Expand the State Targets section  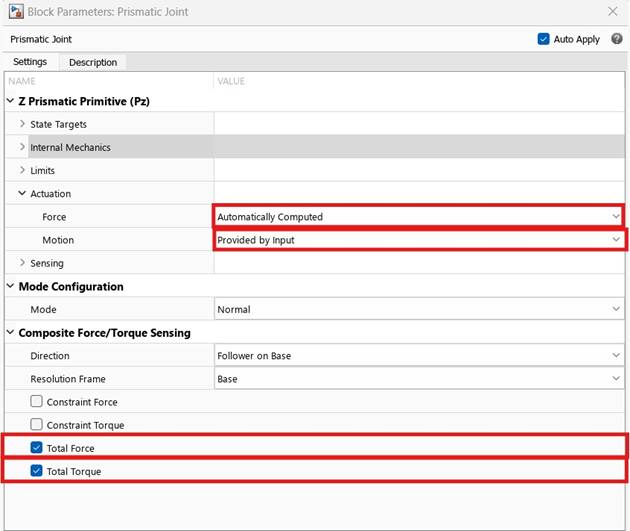click(x=22, y=124)
